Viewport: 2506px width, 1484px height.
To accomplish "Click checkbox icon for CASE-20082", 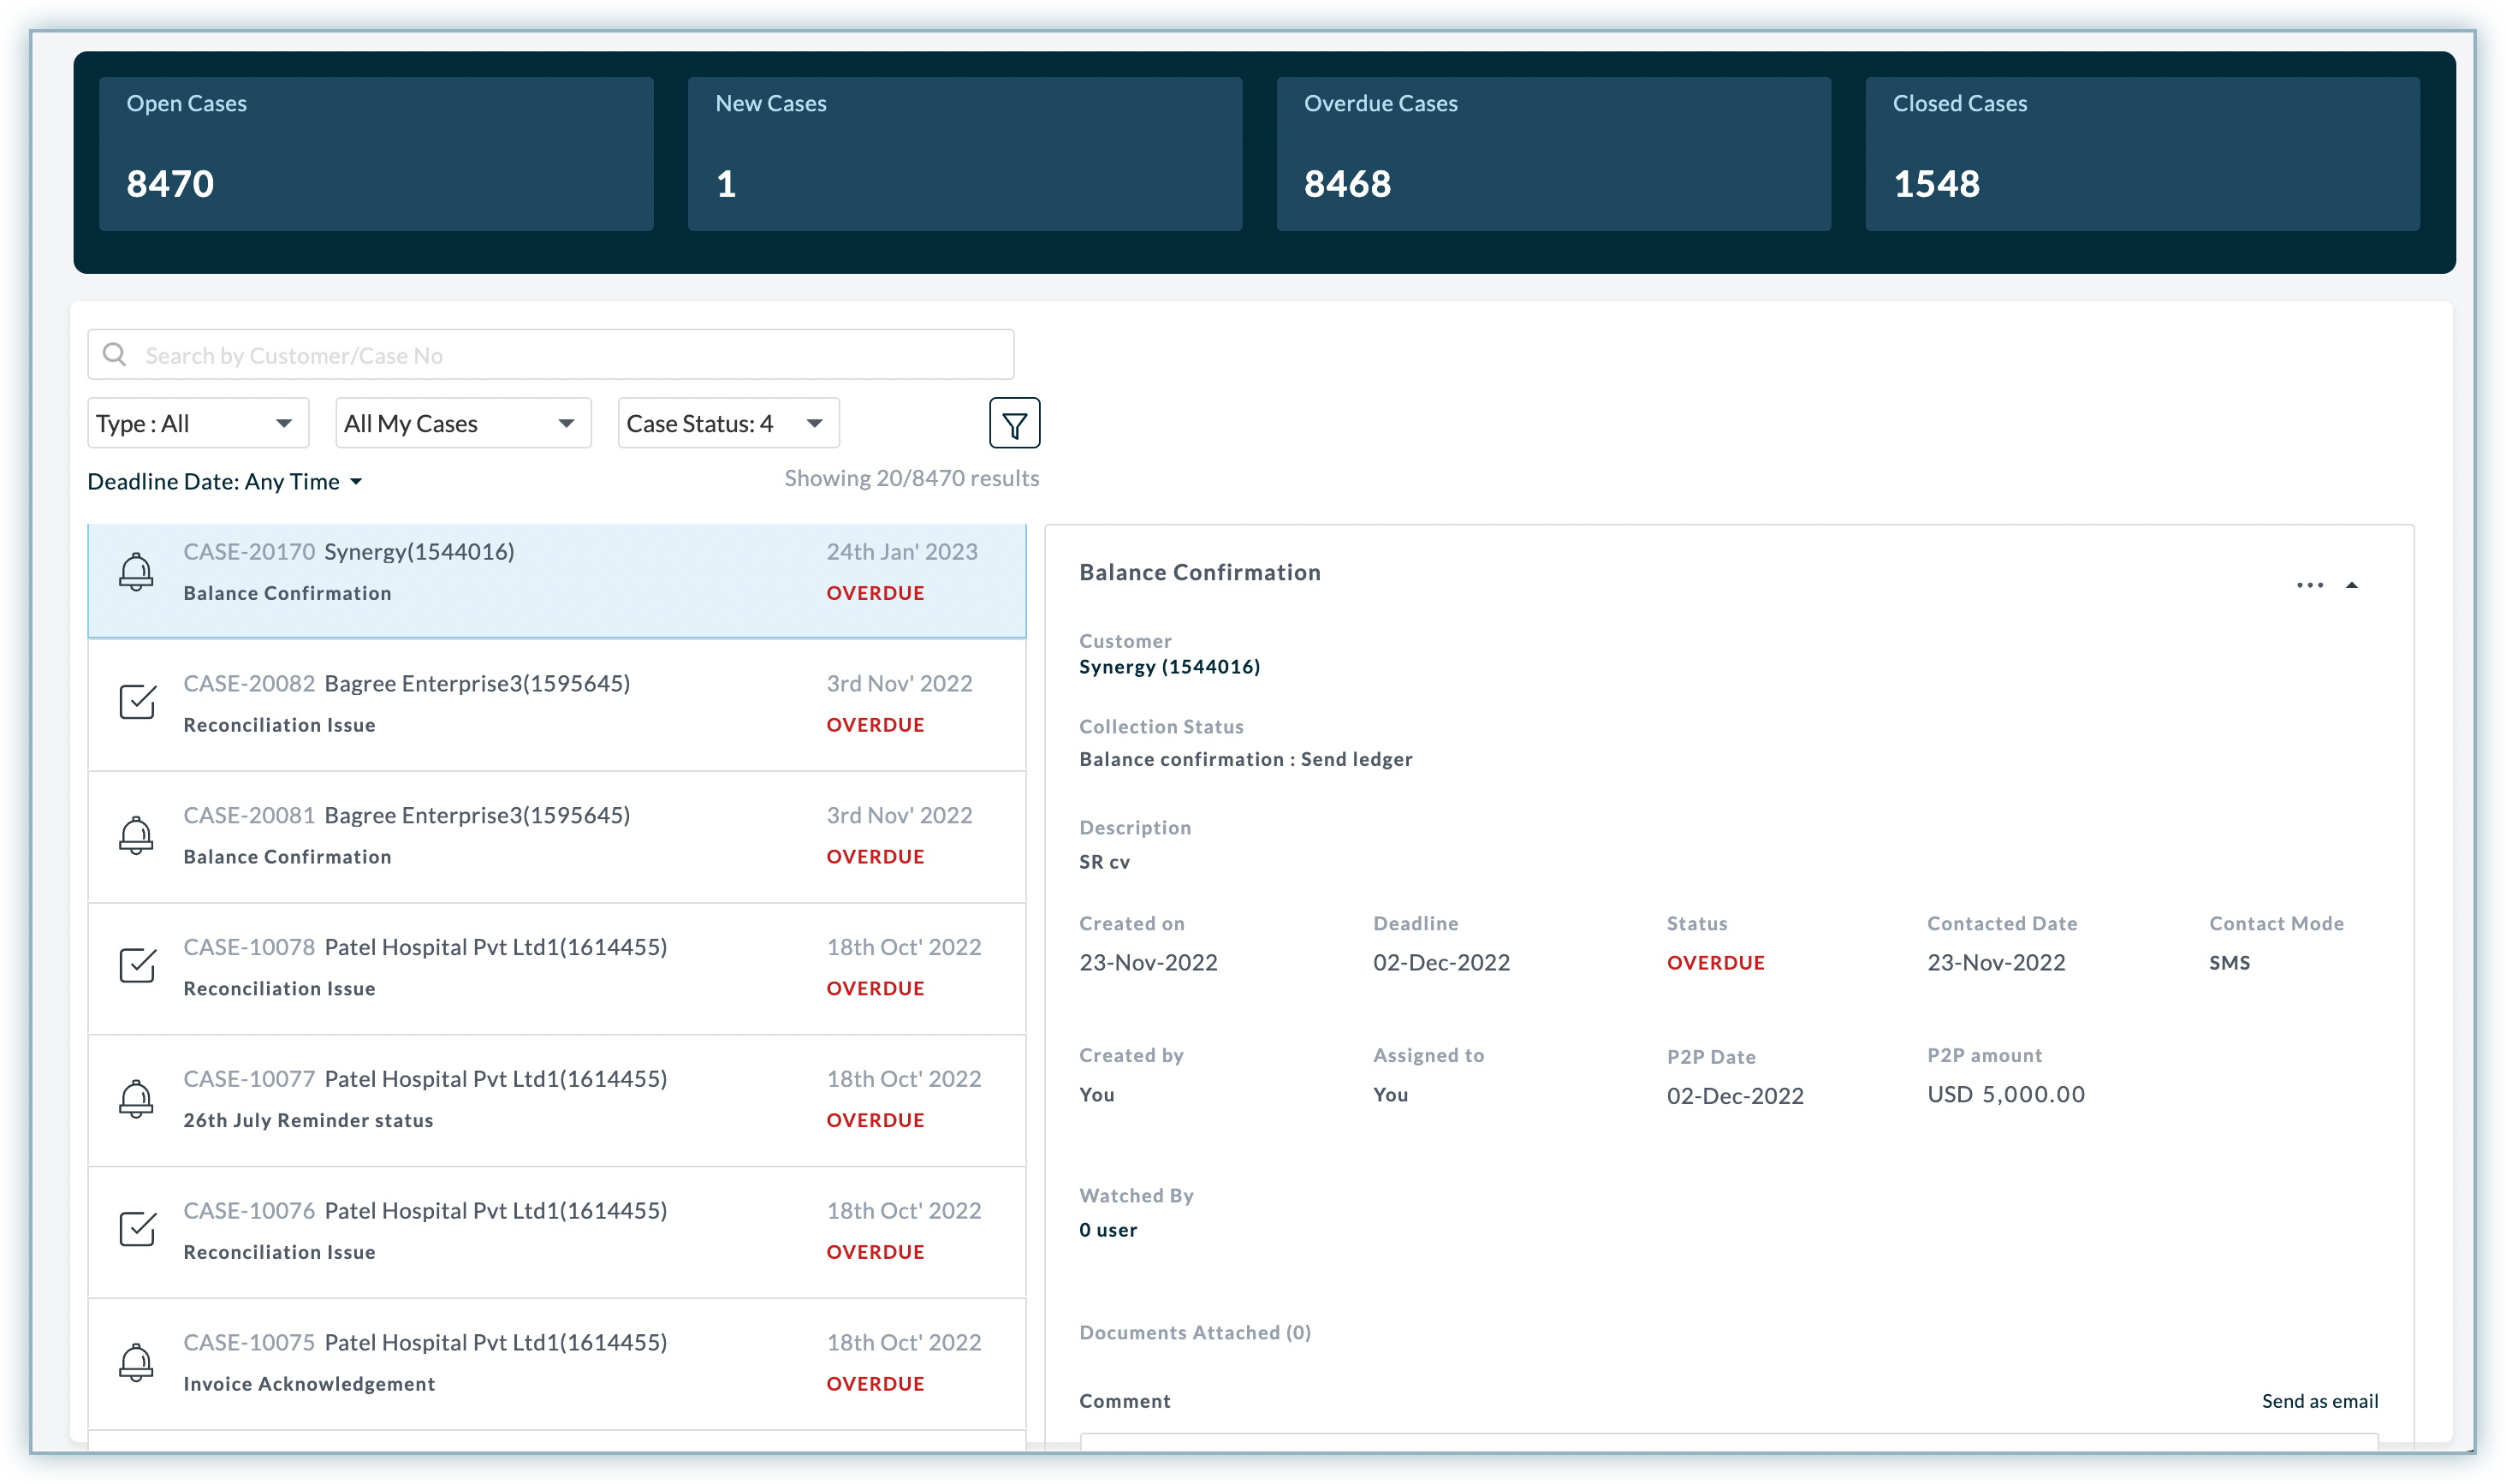I will click(137, 702).
